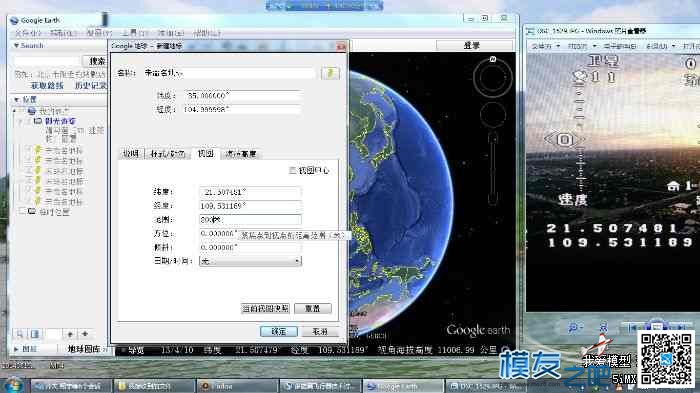
Task: Start slideshow in Photo Viewer
Action: click(x=656, y=325)
